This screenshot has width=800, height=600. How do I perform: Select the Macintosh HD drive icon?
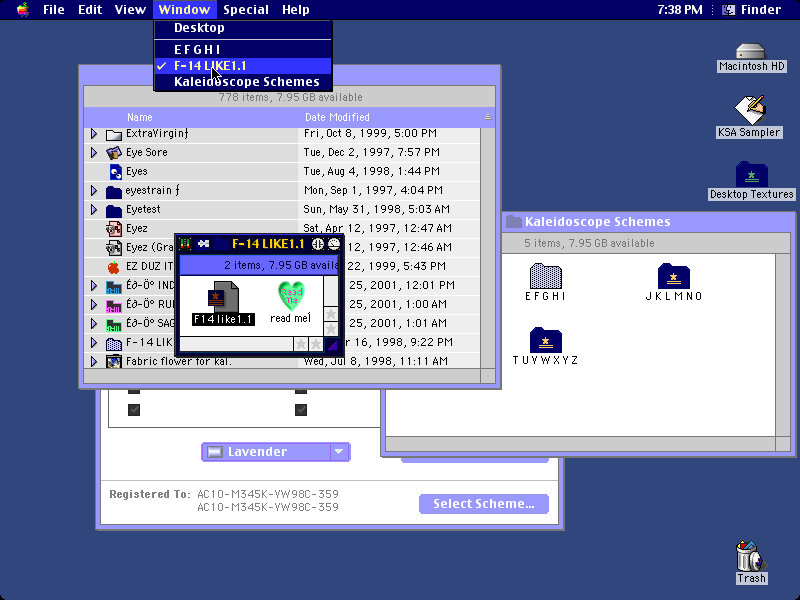[751, 51]
